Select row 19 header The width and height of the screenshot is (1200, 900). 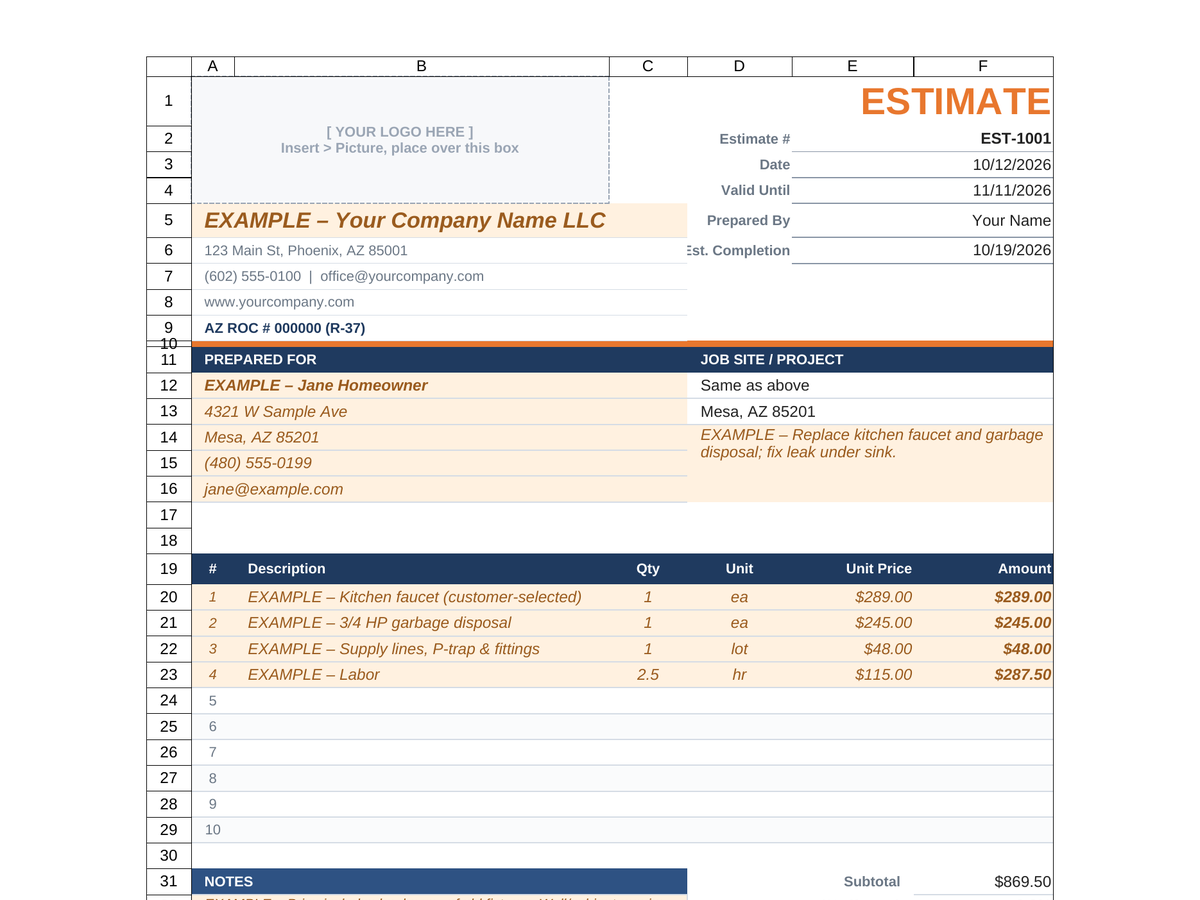pos(169,569)
